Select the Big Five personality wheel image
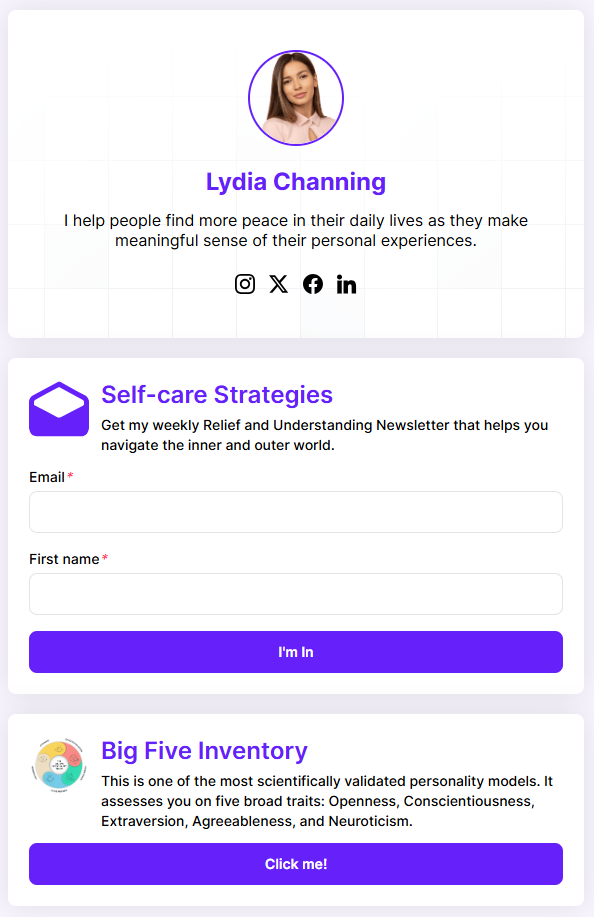This screenshot has height=917, width=594. [x=59, y=765]
